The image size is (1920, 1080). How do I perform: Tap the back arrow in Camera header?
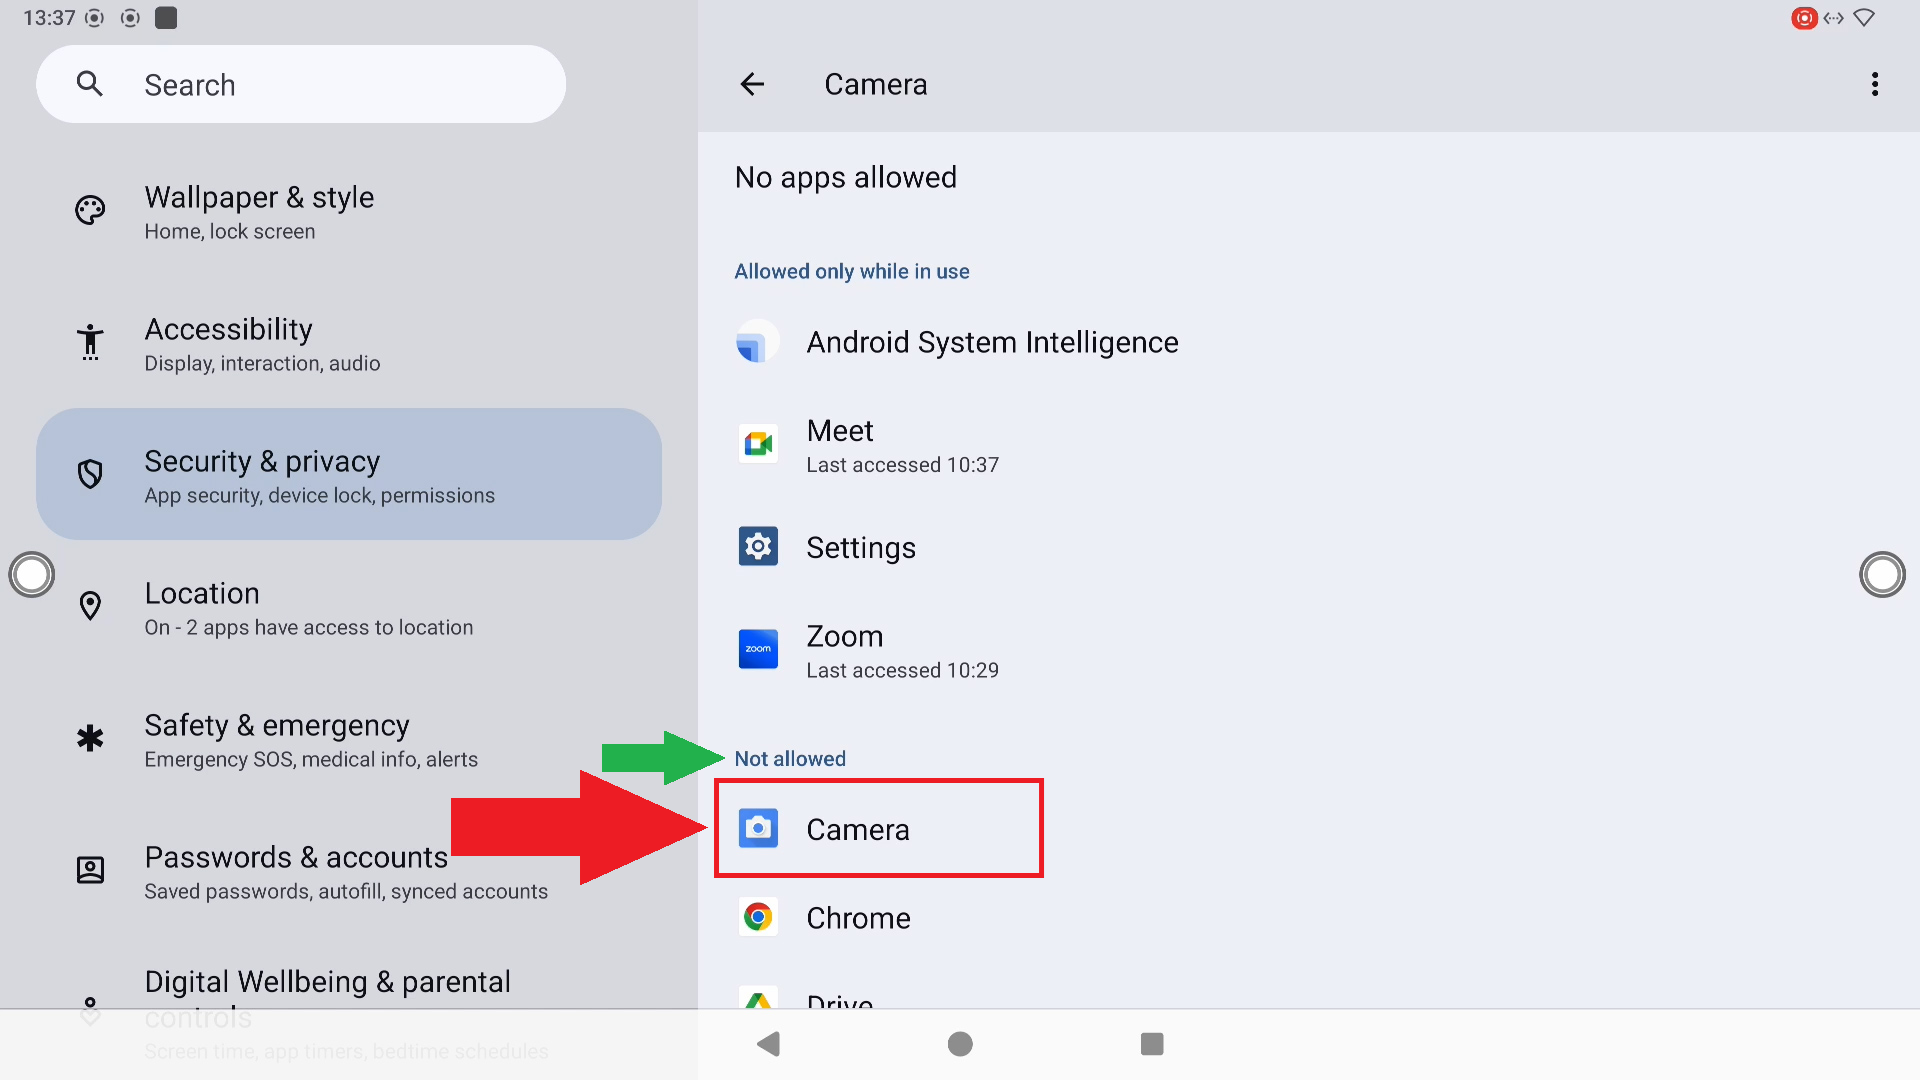click(752, 85)
